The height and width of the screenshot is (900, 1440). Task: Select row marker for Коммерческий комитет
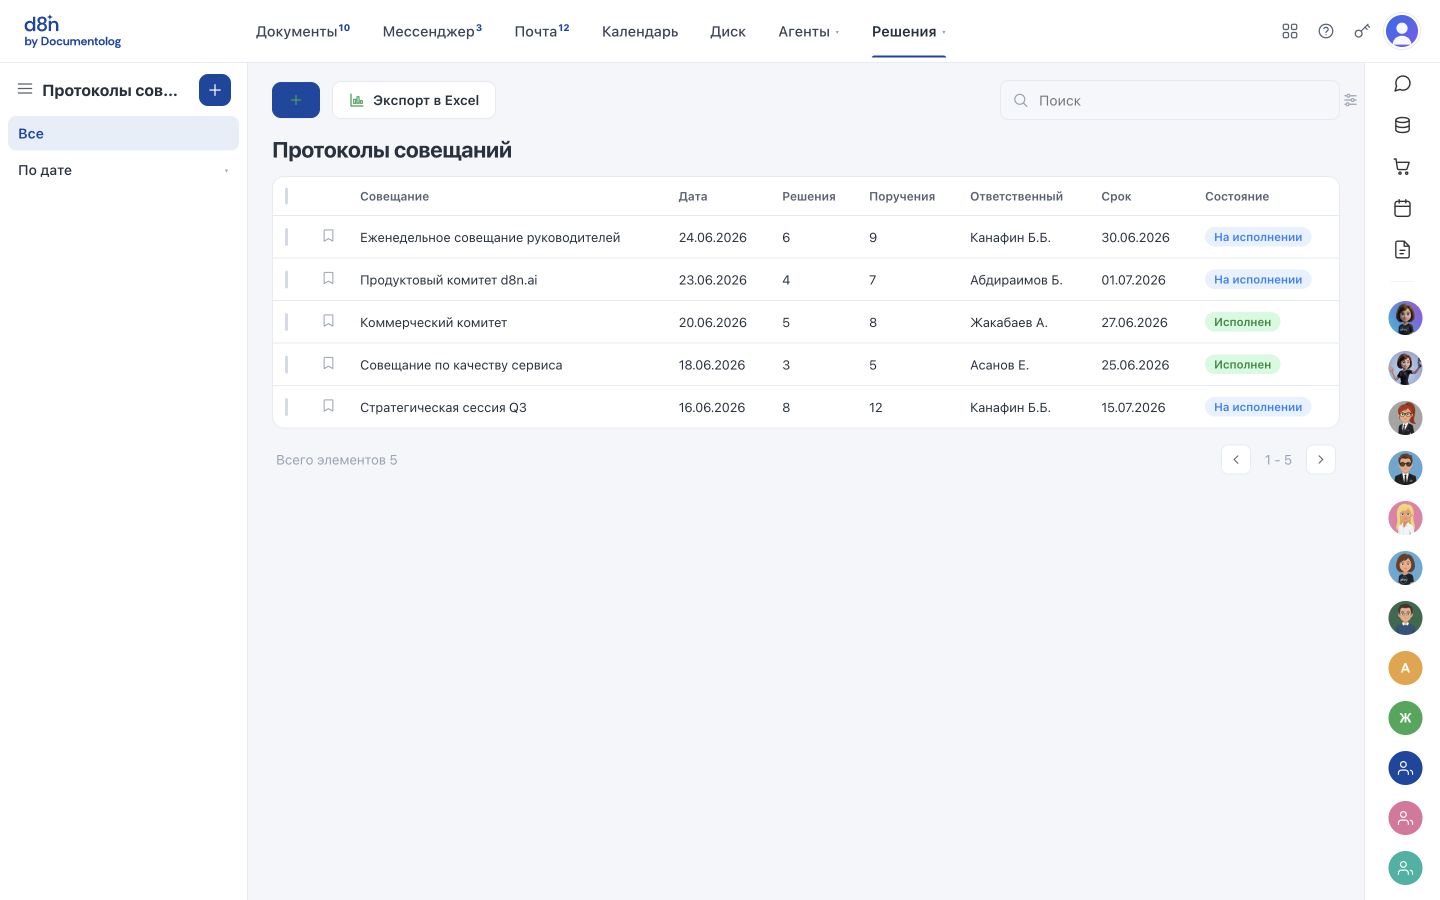(286, 322)
